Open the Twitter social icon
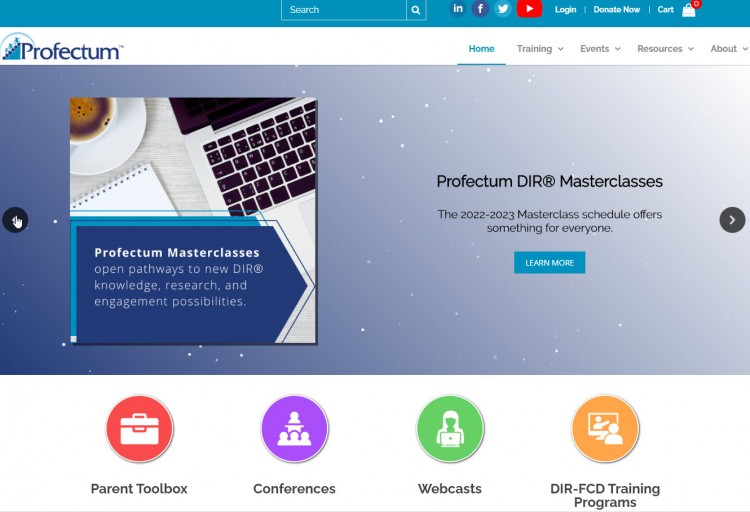The height and width of the screenshot is (512, 750). pyautogui.click(x=503, y=9)
